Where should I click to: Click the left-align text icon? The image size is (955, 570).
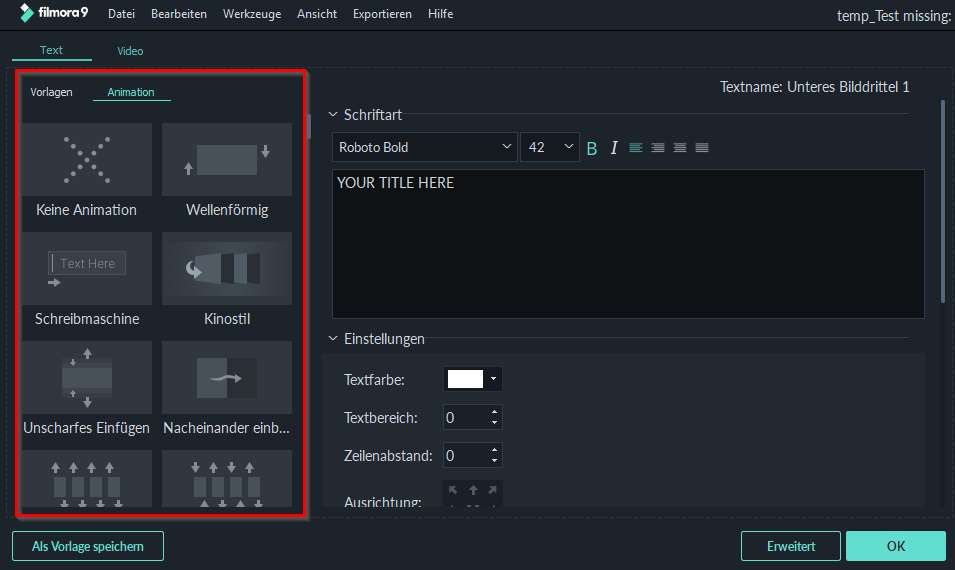pyautogui.click(x=636, y=148)
